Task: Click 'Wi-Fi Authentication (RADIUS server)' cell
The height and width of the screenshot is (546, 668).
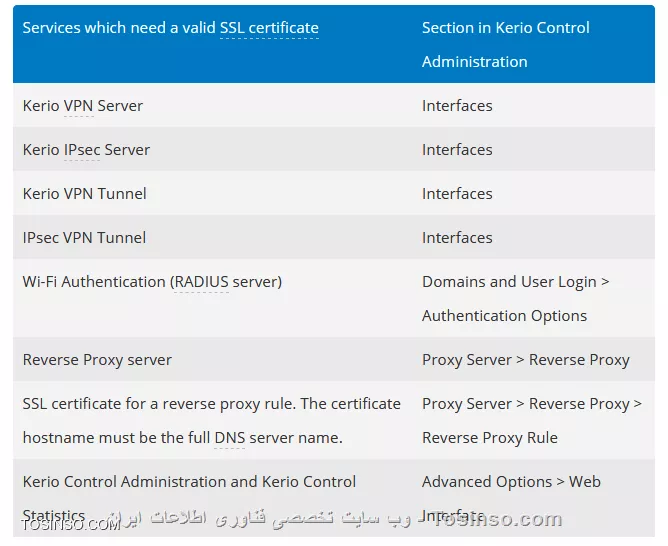Action: (152, 282)
